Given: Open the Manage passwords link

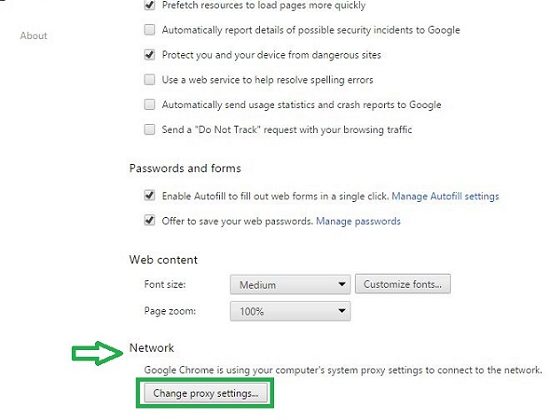Looking at the screenshot, I should (x=358, y=221).
